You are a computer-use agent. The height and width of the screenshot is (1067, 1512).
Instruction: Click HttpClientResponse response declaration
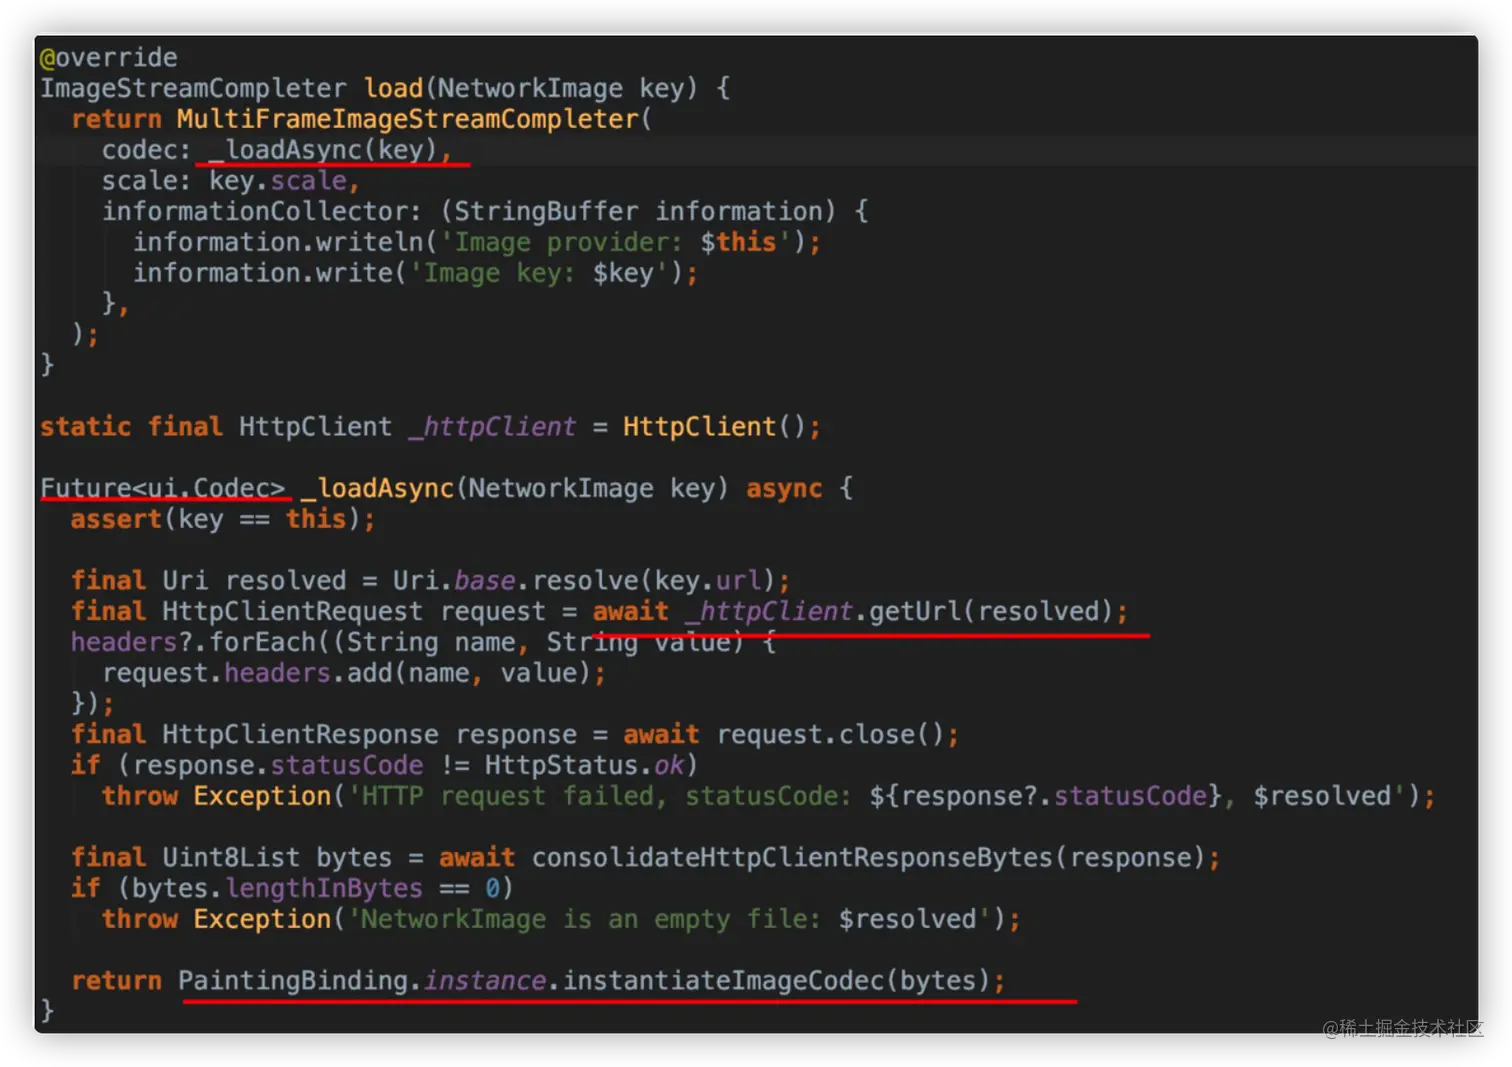[x=369, y=735]
